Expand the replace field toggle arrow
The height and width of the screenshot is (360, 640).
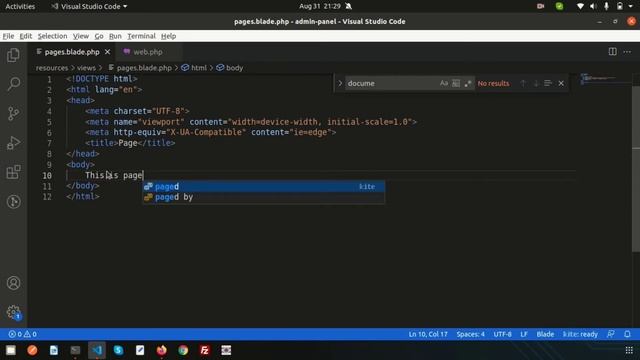pyautogui.click(x=340, y=83)
